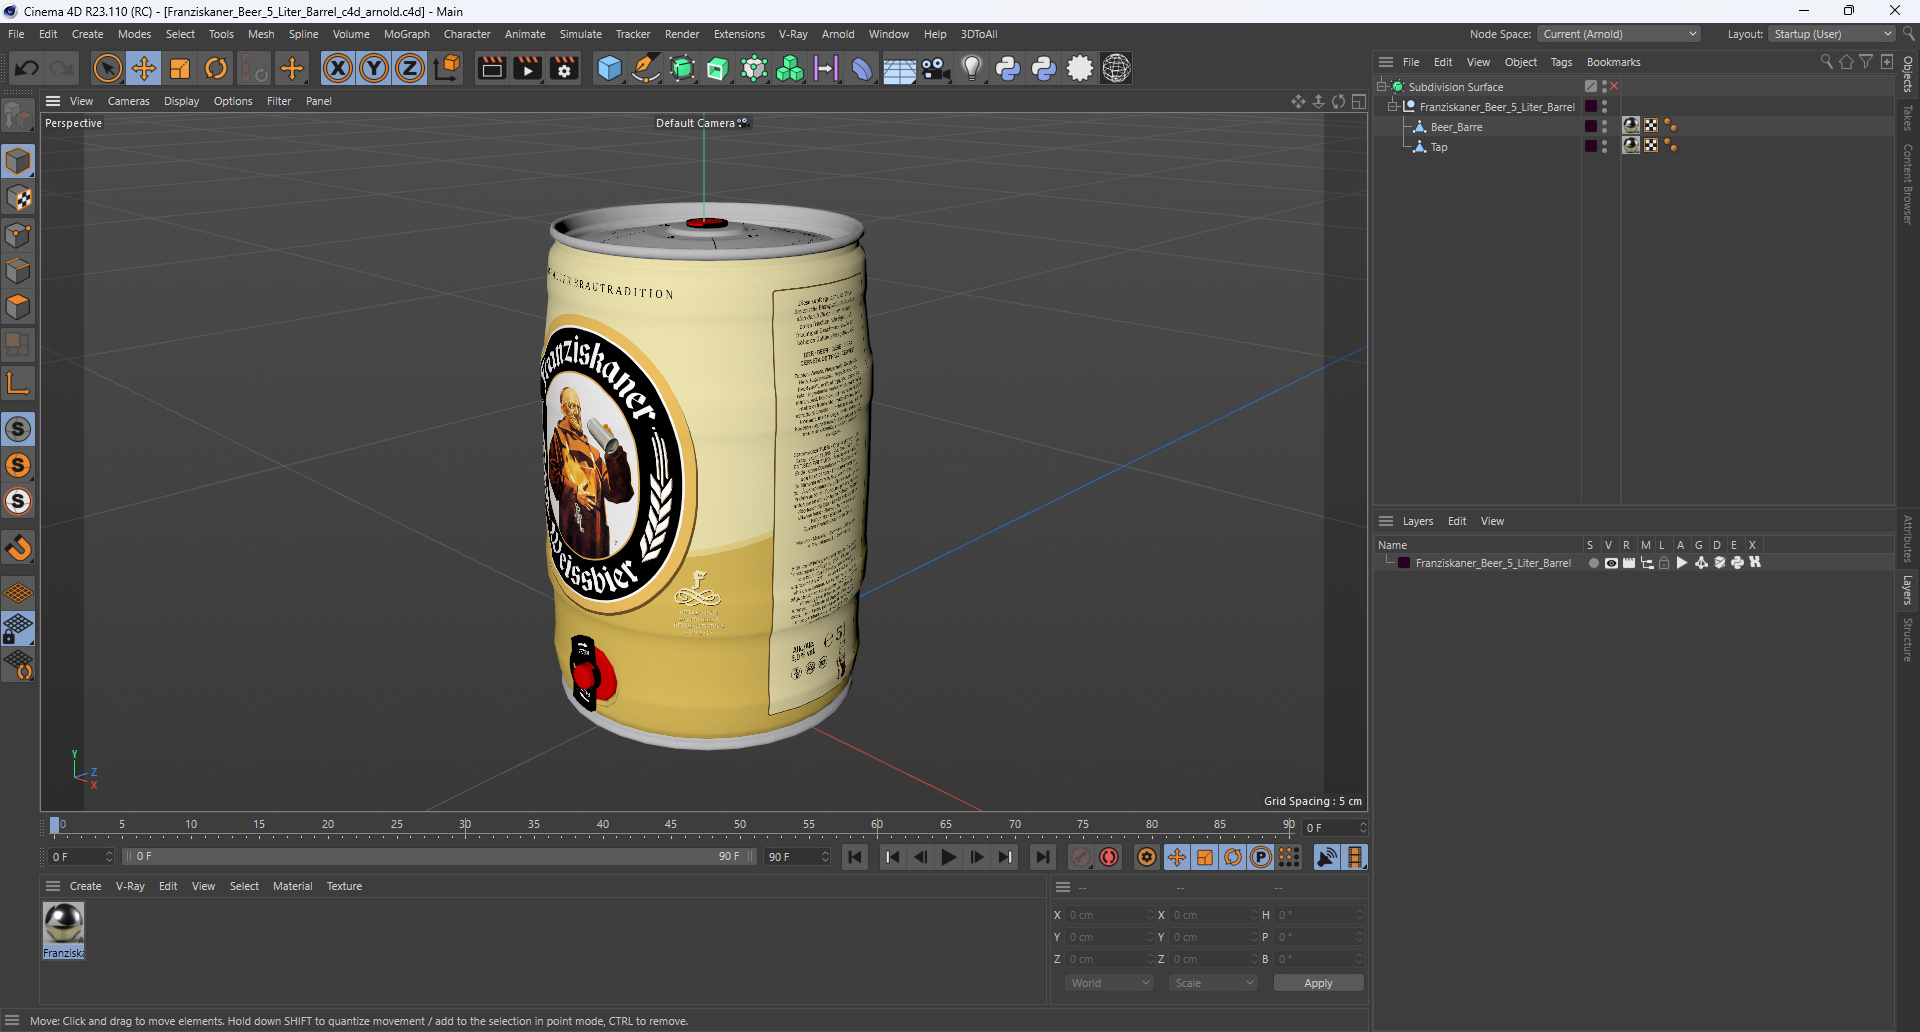This screenshot has width=1920, height=1032.
Task: Click the first Python icon
Action: point(1008,68)
